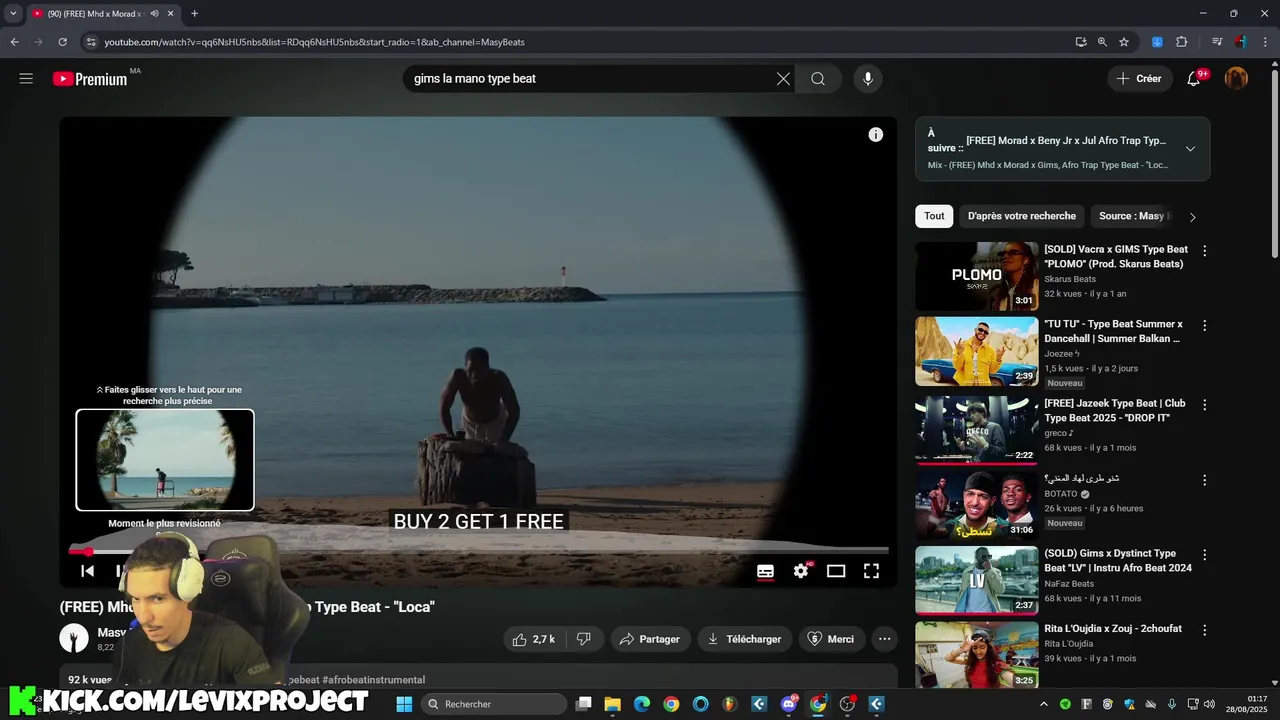Open options for the BOTATO video
The width and height of the screenshot is (1280, 720).
tap(1204, 480)
